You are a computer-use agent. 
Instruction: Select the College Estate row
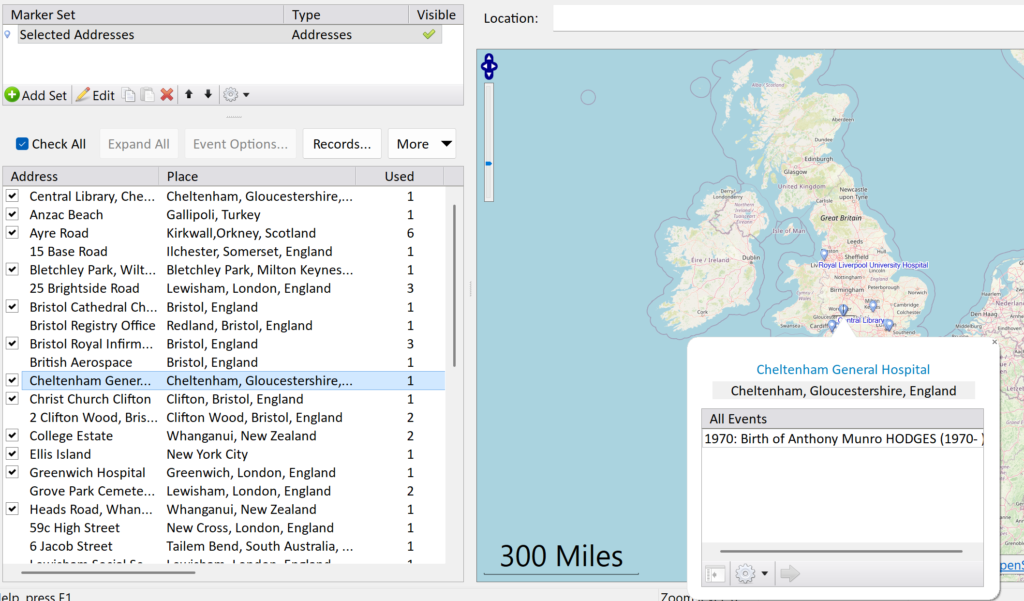(x=224, y=436)
